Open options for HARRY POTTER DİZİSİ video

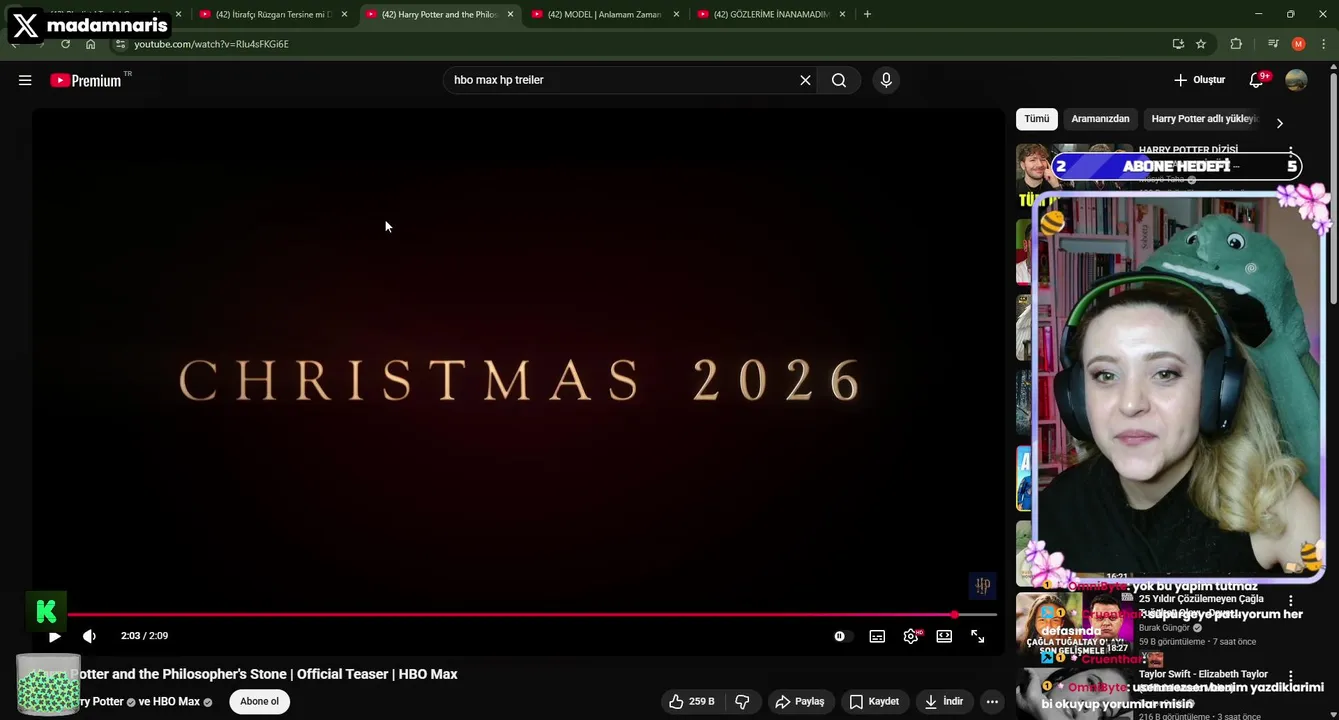pos(1291,152)
